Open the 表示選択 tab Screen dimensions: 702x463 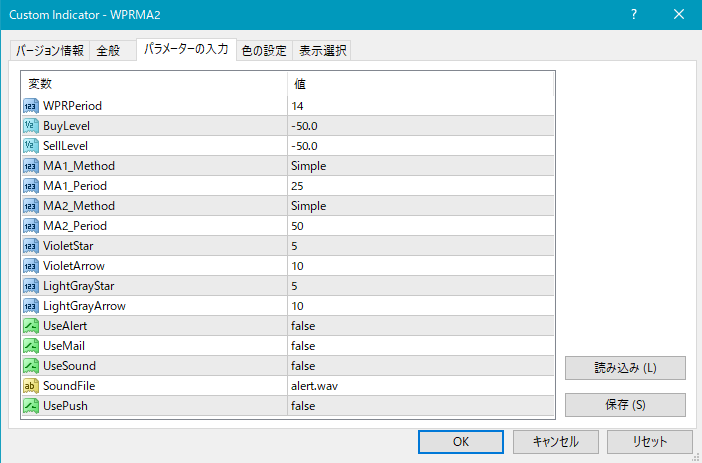(322, 51)
